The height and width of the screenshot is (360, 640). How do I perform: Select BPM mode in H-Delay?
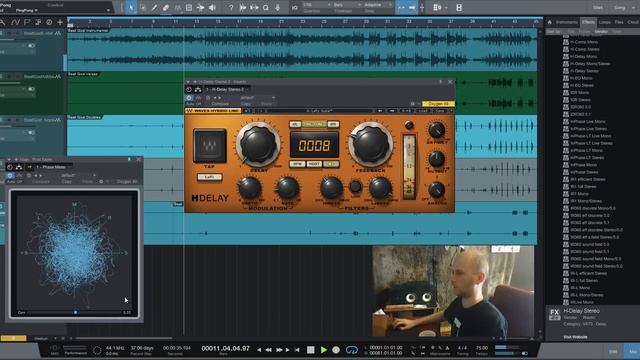pyautogui.click(x=297, y=164)
